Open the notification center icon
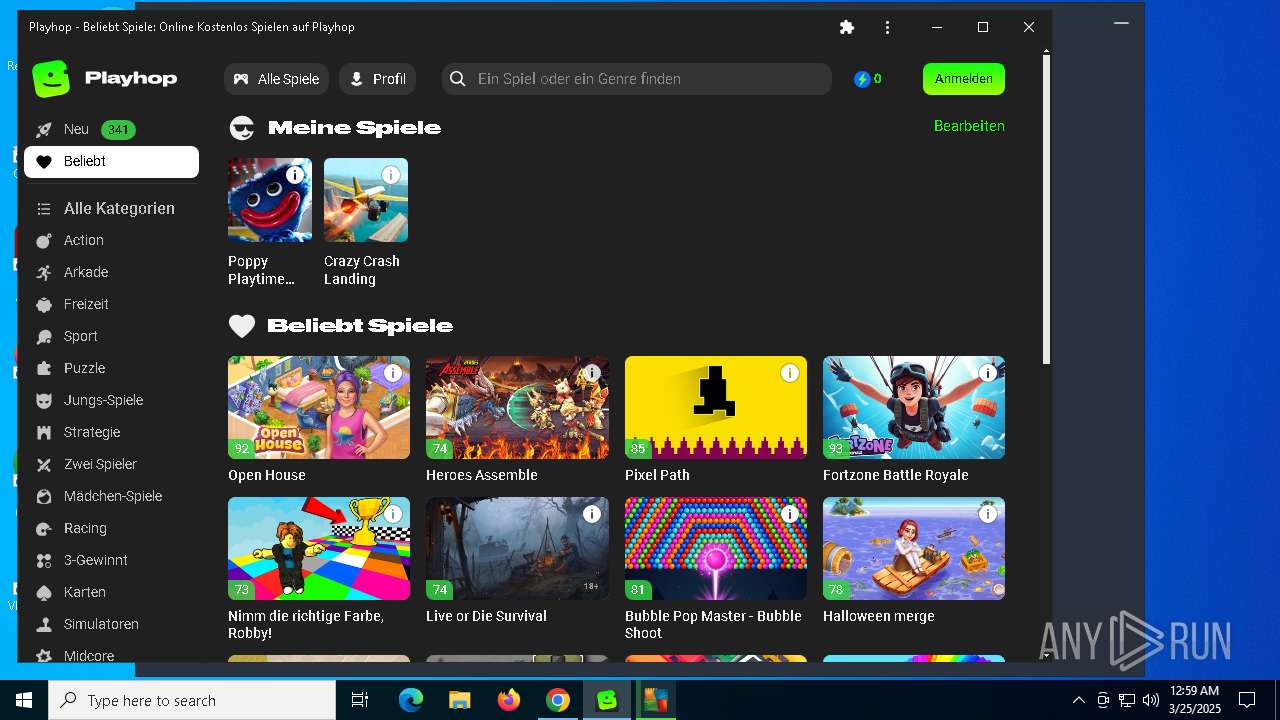Screen dimensions: 1280x720 [1247, 700]
